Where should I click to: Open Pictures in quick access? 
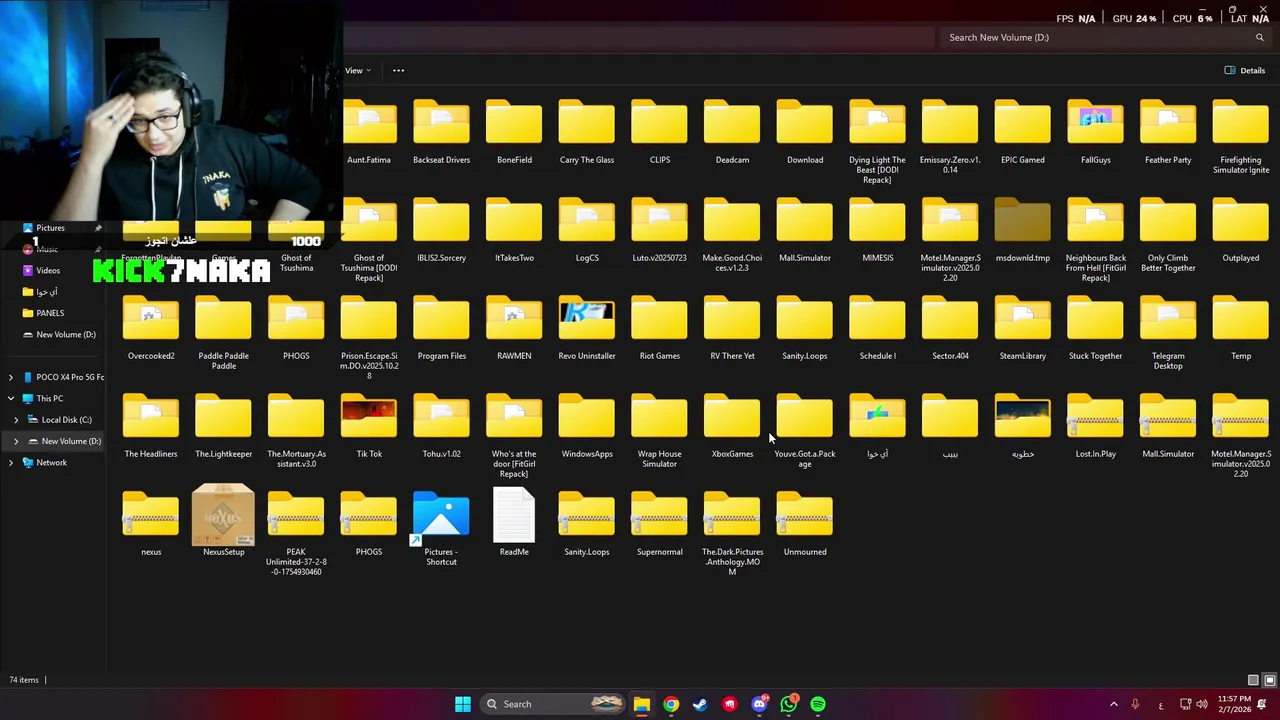(x=50, y=228)
